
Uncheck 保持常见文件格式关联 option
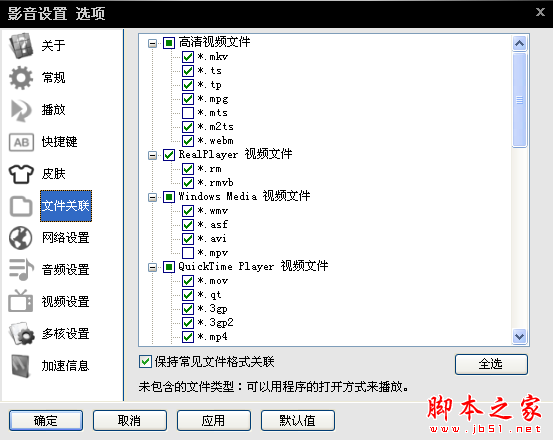(145, 362)
